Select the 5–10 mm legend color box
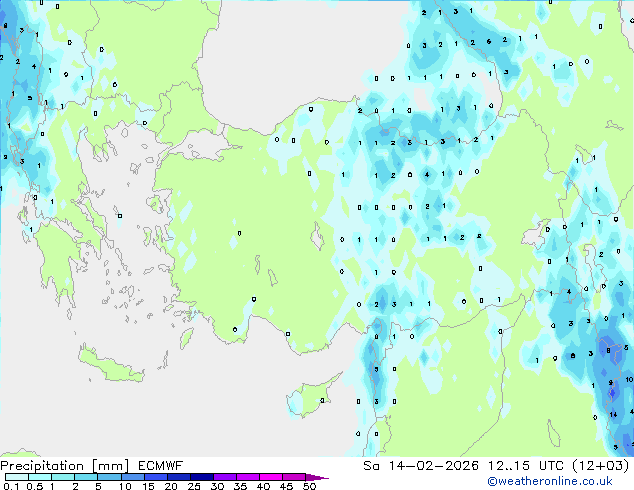 (109, 477)
